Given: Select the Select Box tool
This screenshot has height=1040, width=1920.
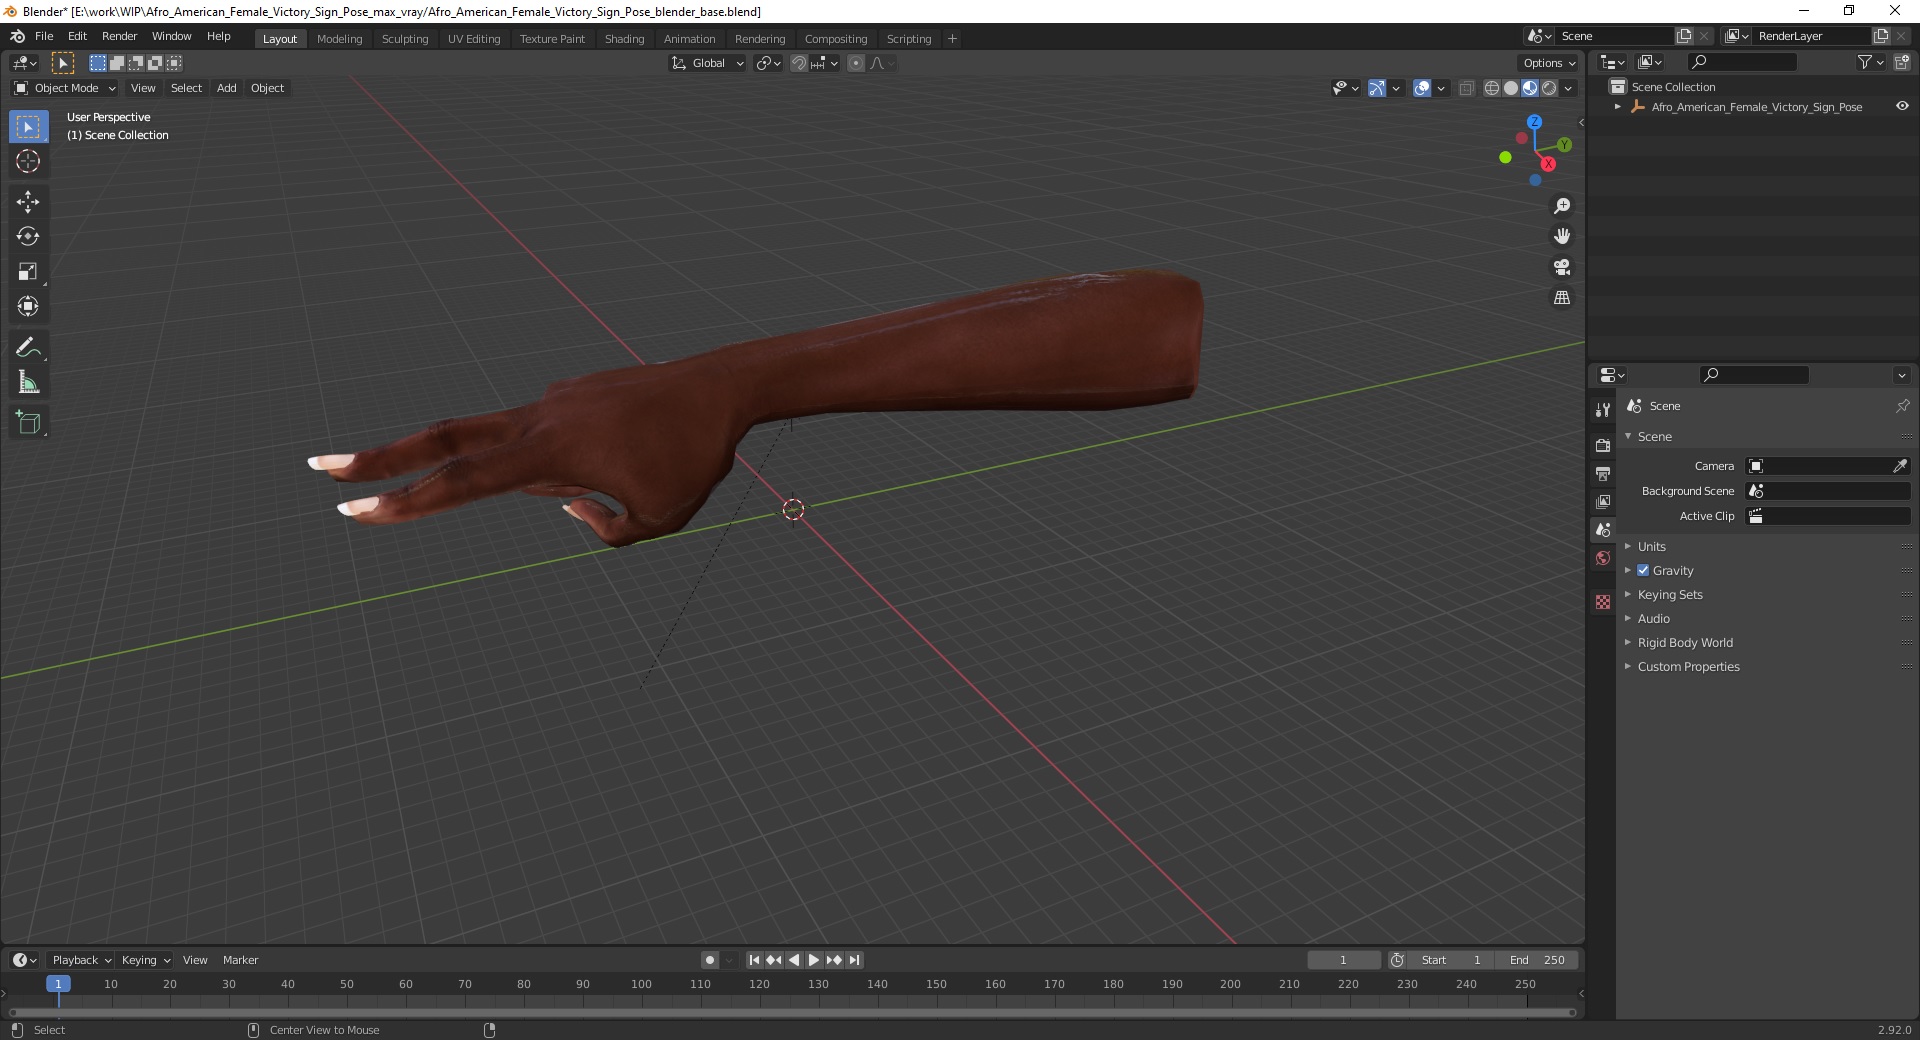Looking at the screenshot, I should (28, 127).
